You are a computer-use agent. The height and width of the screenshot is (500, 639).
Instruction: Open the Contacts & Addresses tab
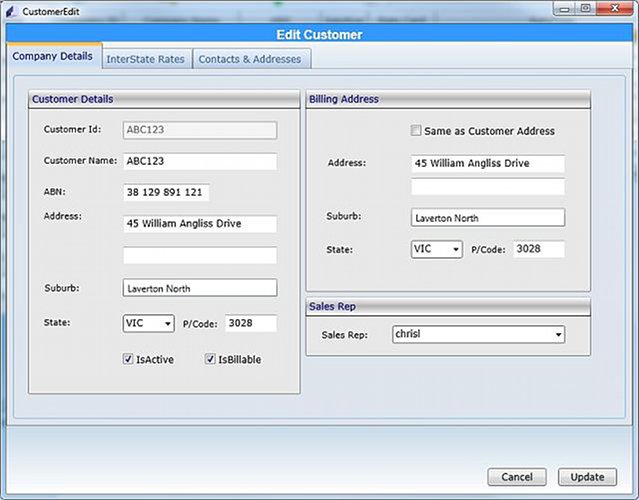coord(251,59)
